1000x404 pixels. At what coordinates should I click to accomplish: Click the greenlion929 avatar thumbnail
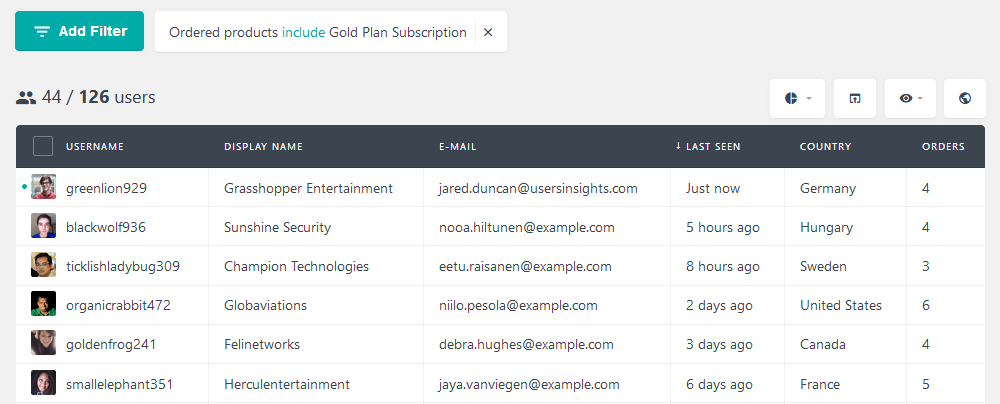point(43,187)
